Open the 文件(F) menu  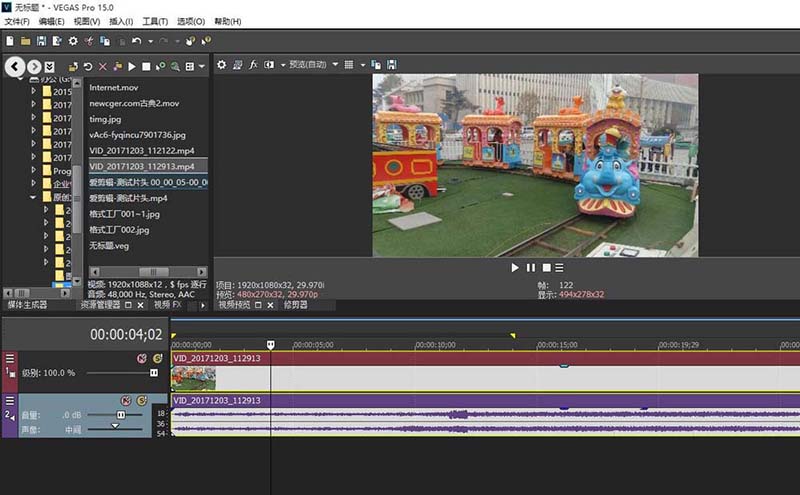click(18, 21)
